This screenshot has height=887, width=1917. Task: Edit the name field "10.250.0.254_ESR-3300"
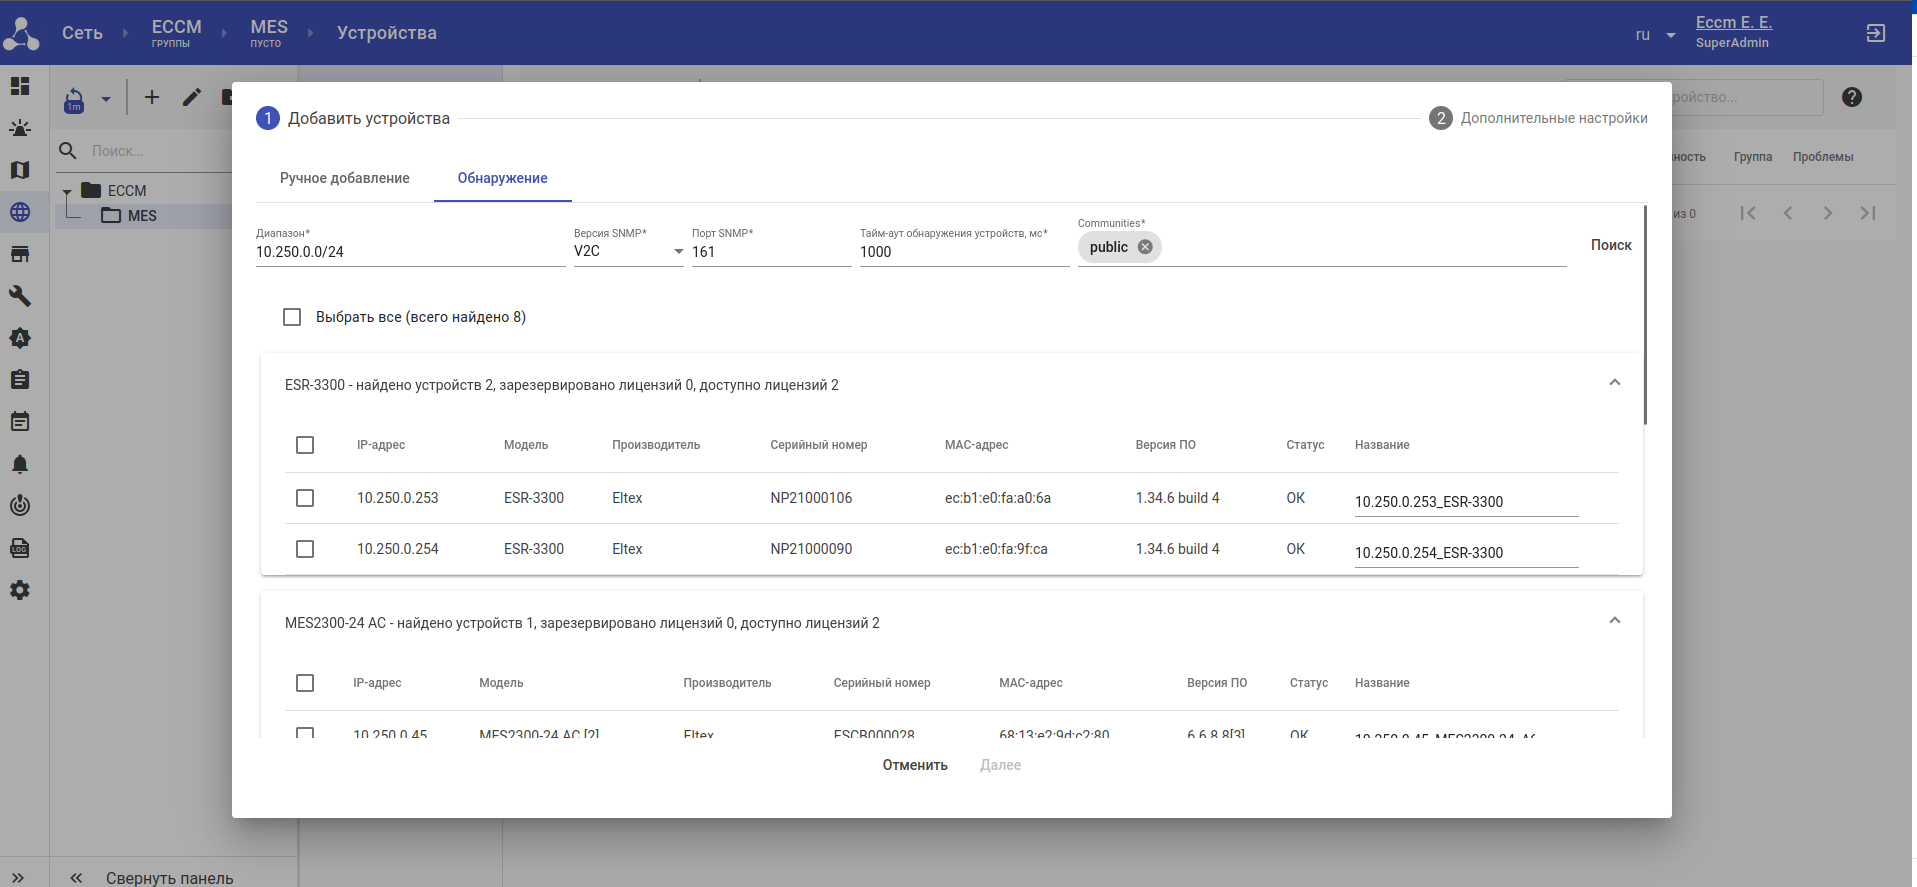1467,553
